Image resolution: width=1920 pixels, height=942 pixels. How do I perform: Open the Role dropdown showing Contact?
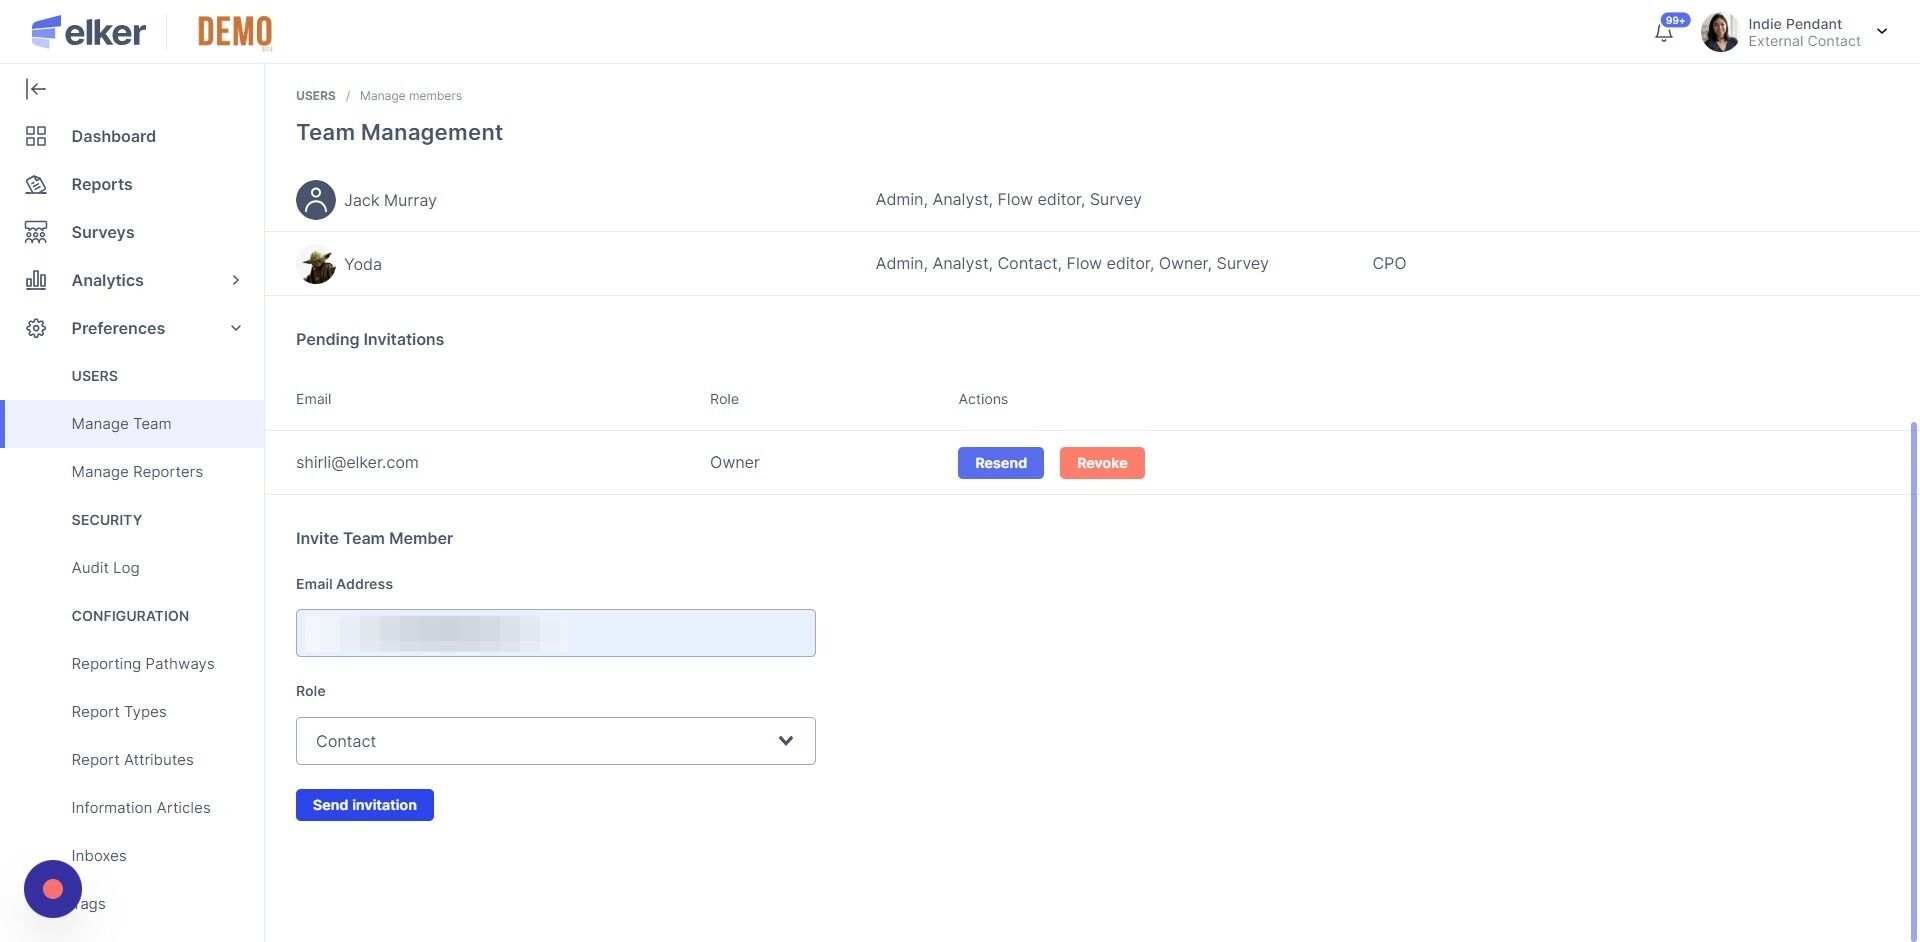click(x=555, y=741)
